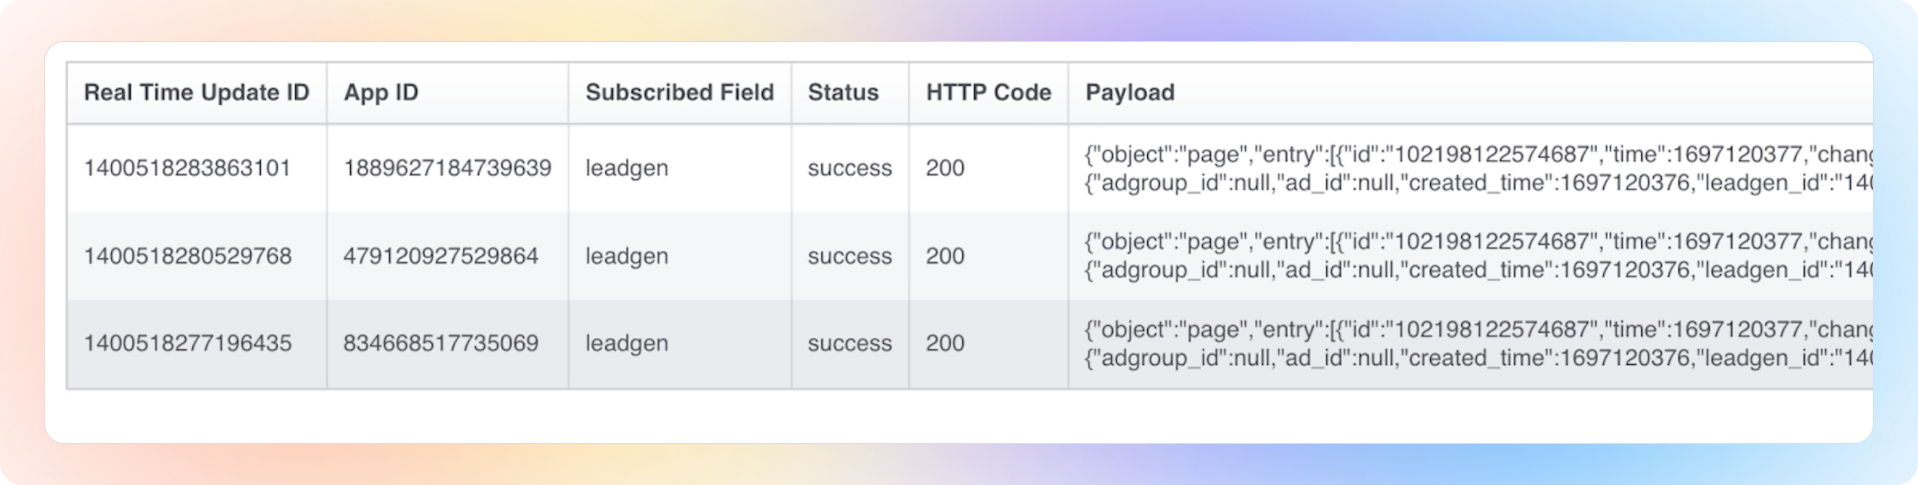The width and height of the screenshot is (1918, 485).
Task: Click the 200 code in the second row
Action: tap(945, 256)
